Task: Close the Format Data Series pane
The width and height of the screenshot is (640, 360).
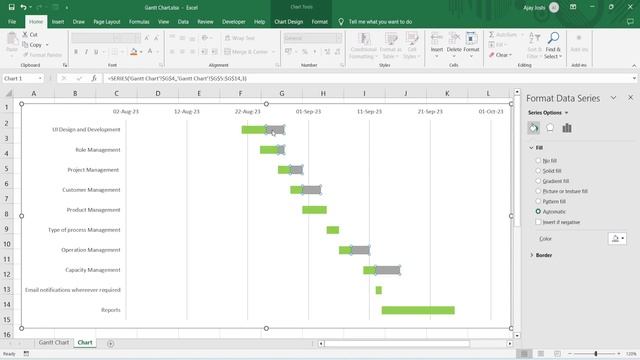Action: (630, 98)
